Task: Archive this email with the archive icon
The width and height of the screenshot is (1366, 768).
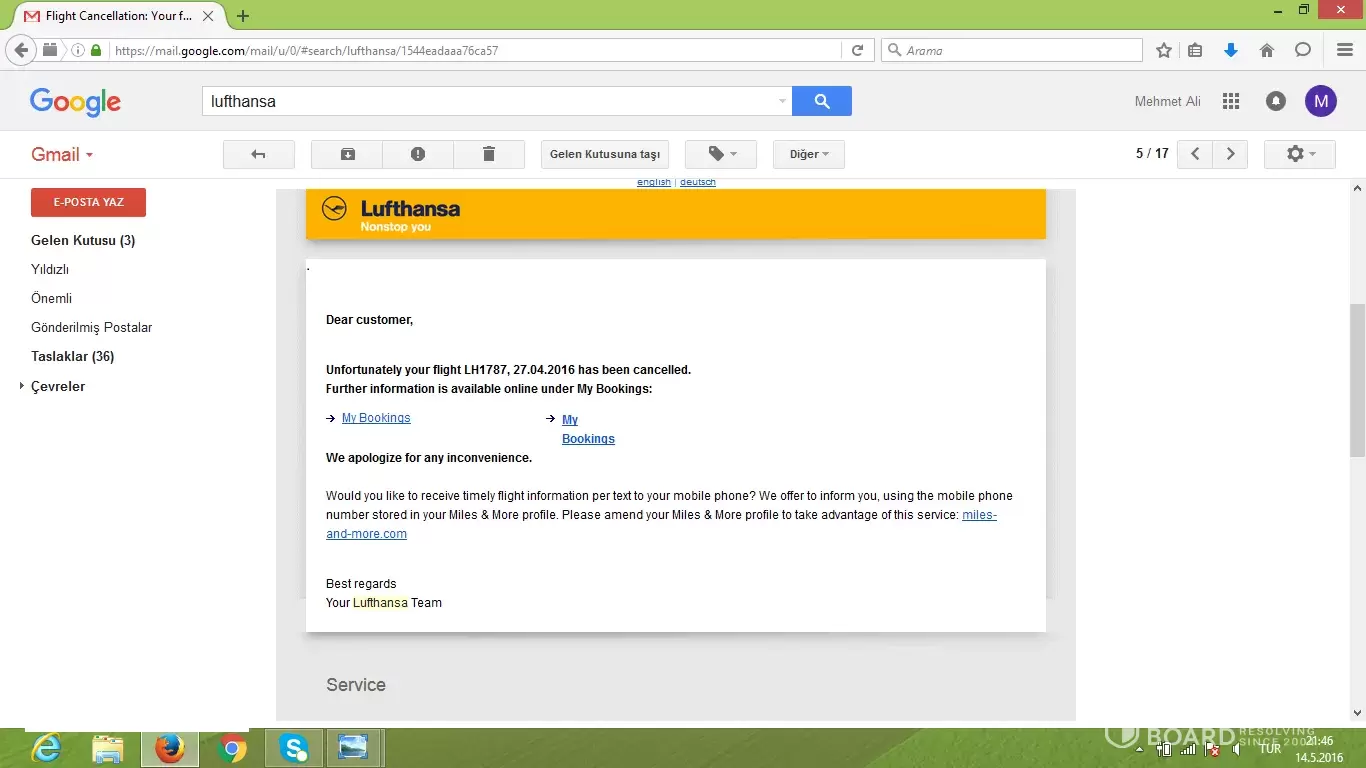Action: coord(347,154)
